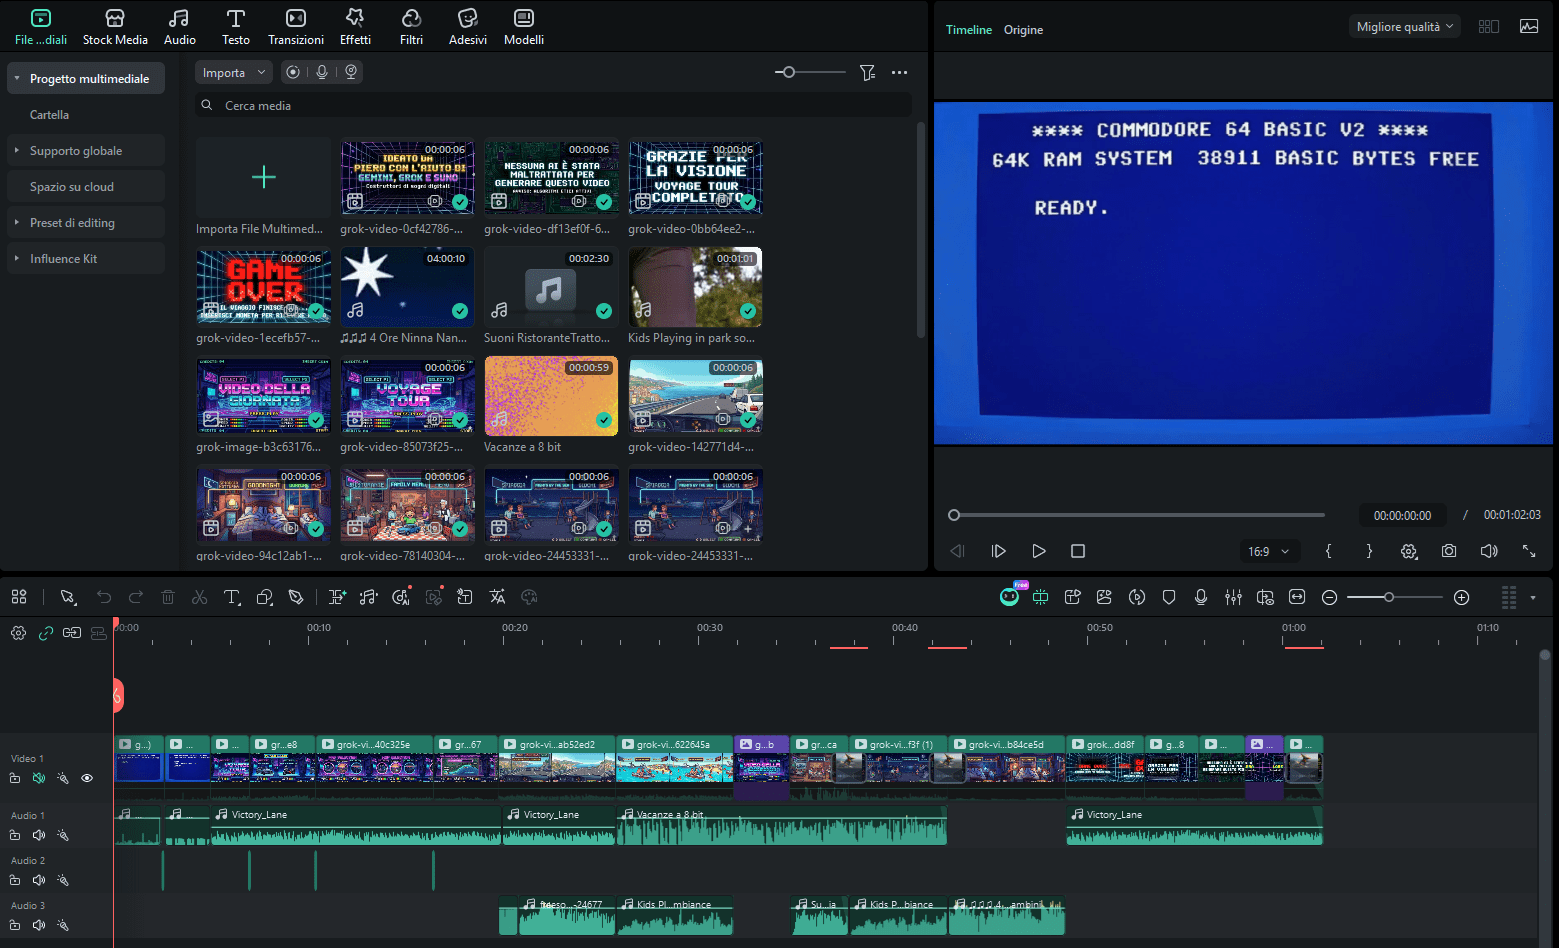Take a snapshot with the camera icon
Screen dimensions: 1559x948
(1449, 551)
